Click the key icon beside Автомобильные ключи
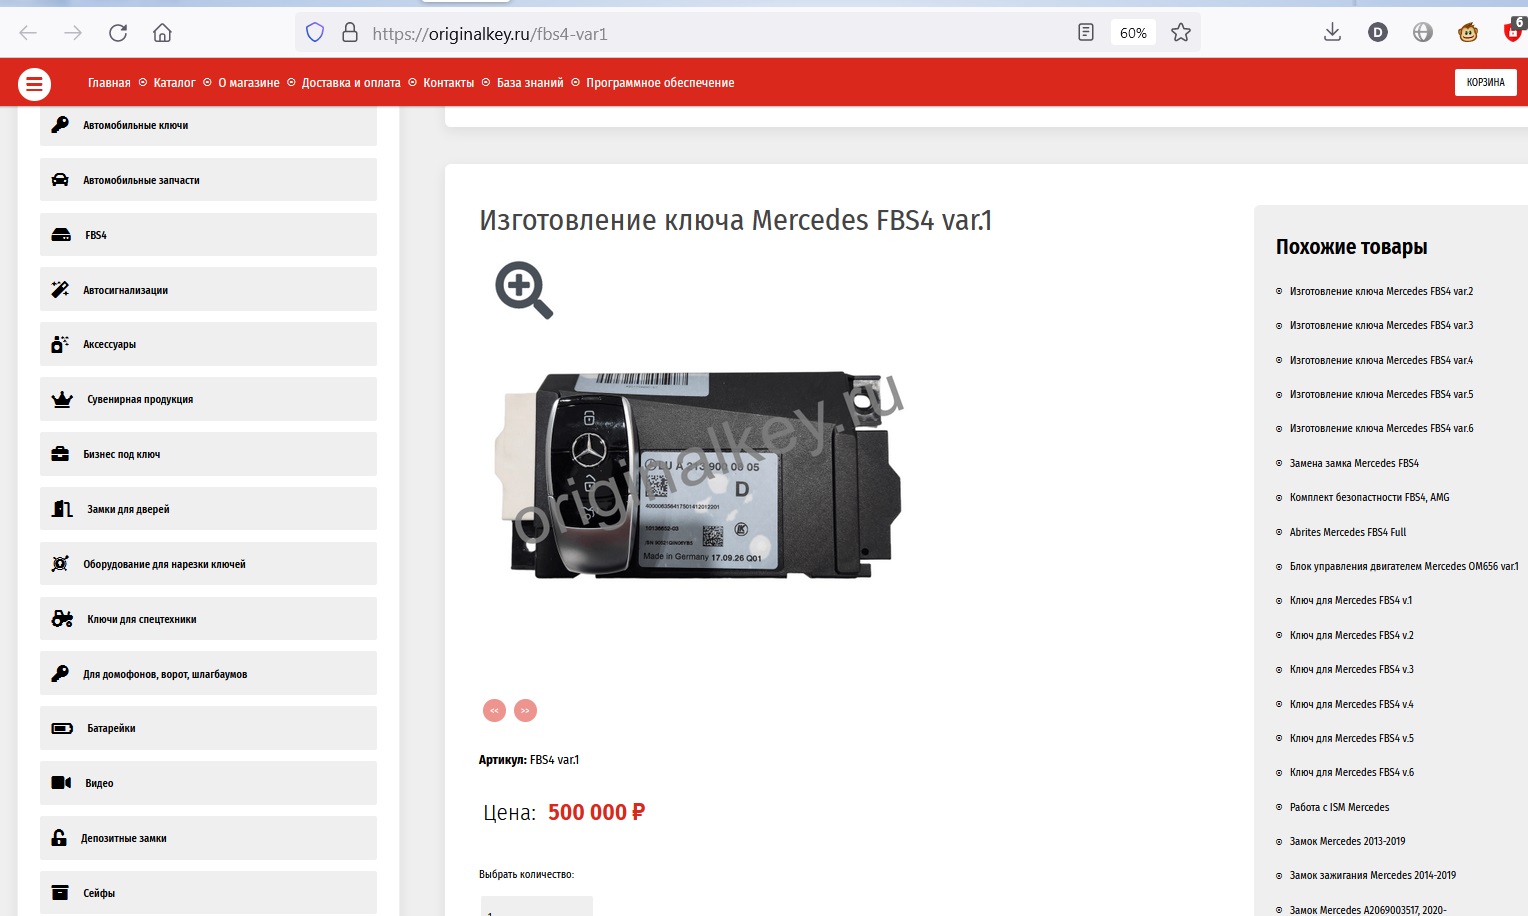The image size is (1528, 916). point(60,124)
